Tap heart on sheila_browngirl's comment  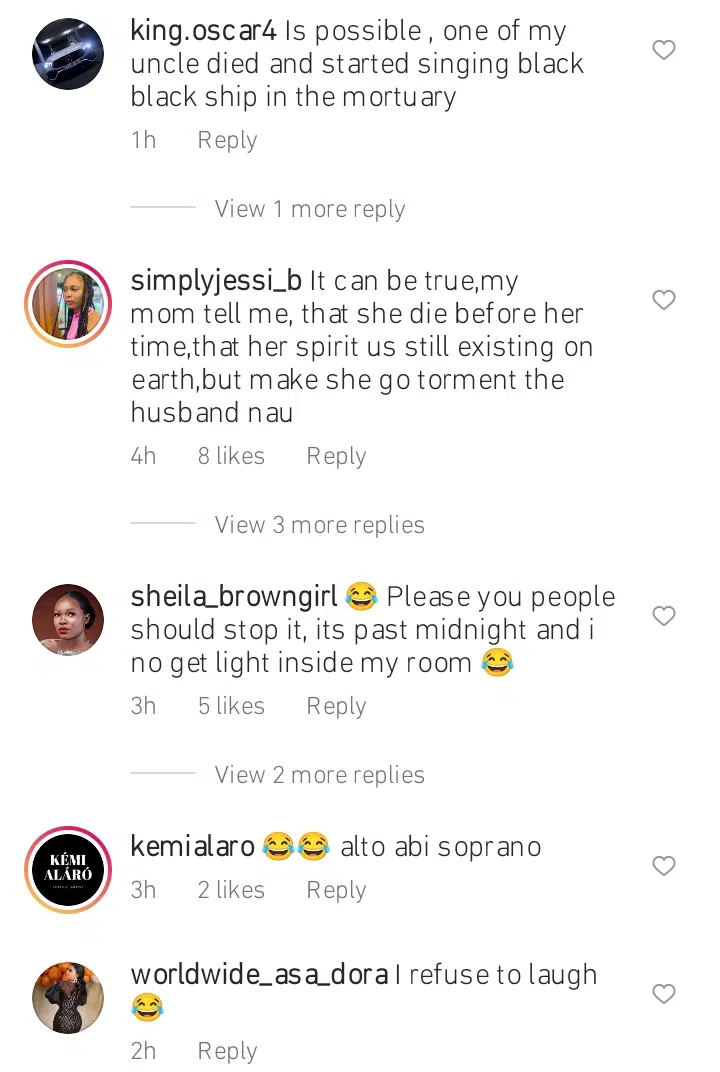[x=664, y=616]
